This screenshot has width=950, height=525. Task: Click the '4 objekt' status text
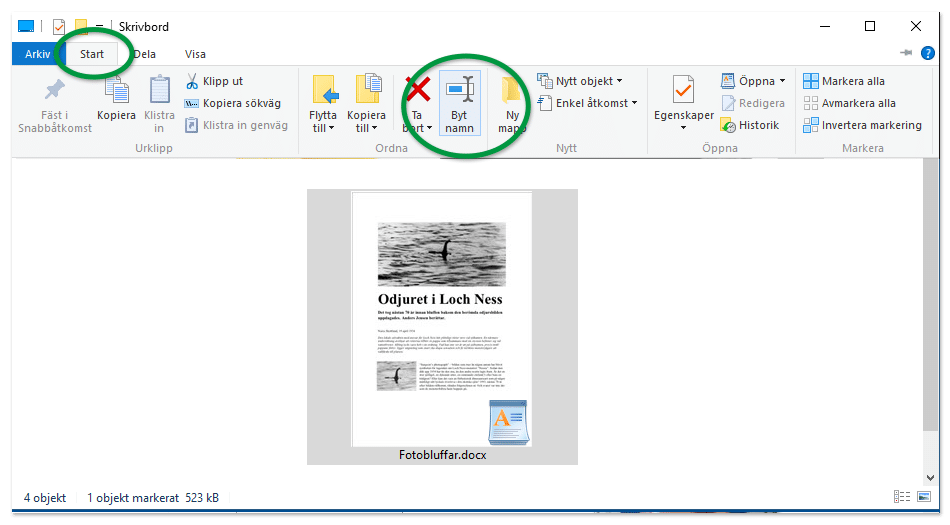pos(45,498)
